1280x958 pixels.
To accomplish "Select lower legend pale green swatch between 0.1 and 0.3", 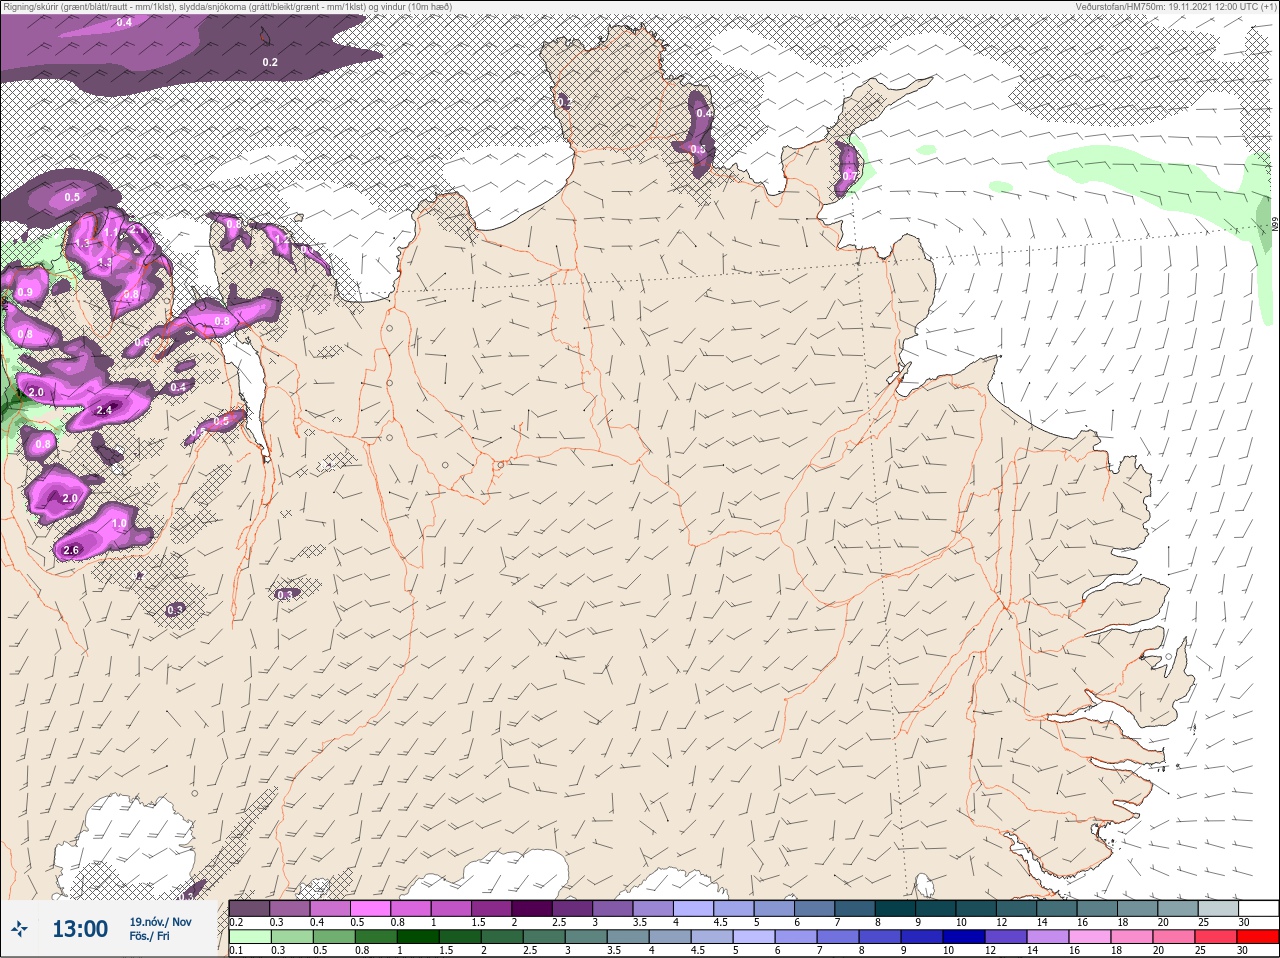I will [x=250, y=936].
